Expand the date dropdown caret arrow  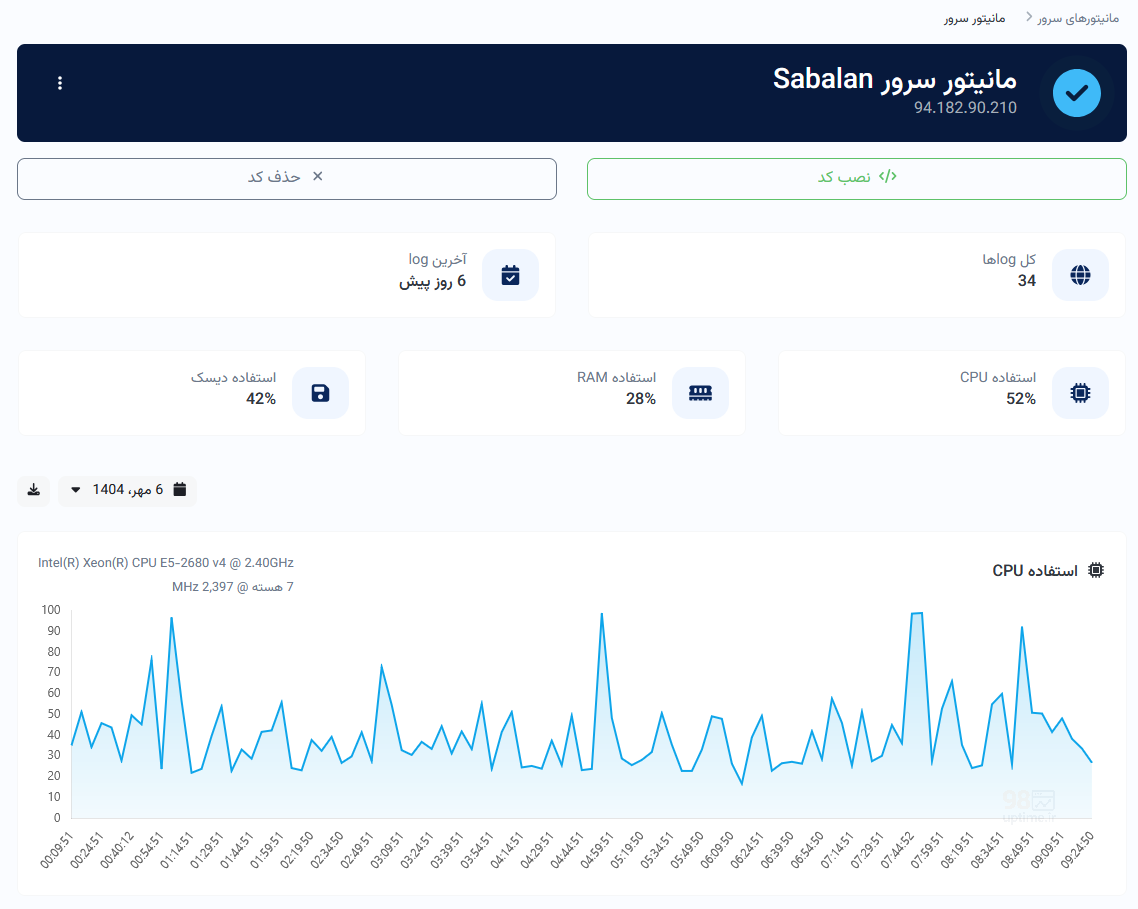pyautogui.click(x=76, y=490)
